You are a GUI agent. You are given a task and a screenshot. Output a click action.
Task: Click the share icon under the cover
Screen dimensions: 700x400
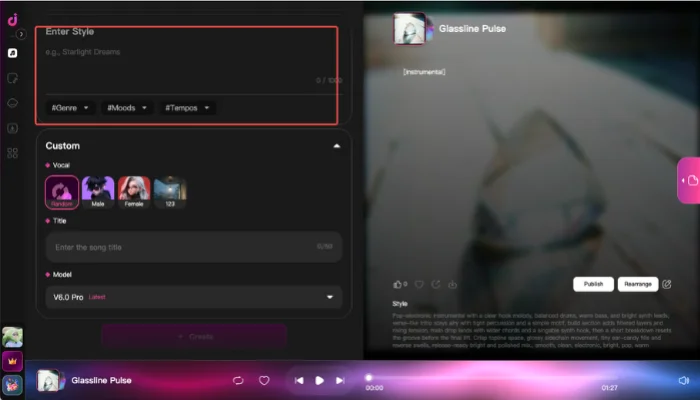[x=436, y=284]
